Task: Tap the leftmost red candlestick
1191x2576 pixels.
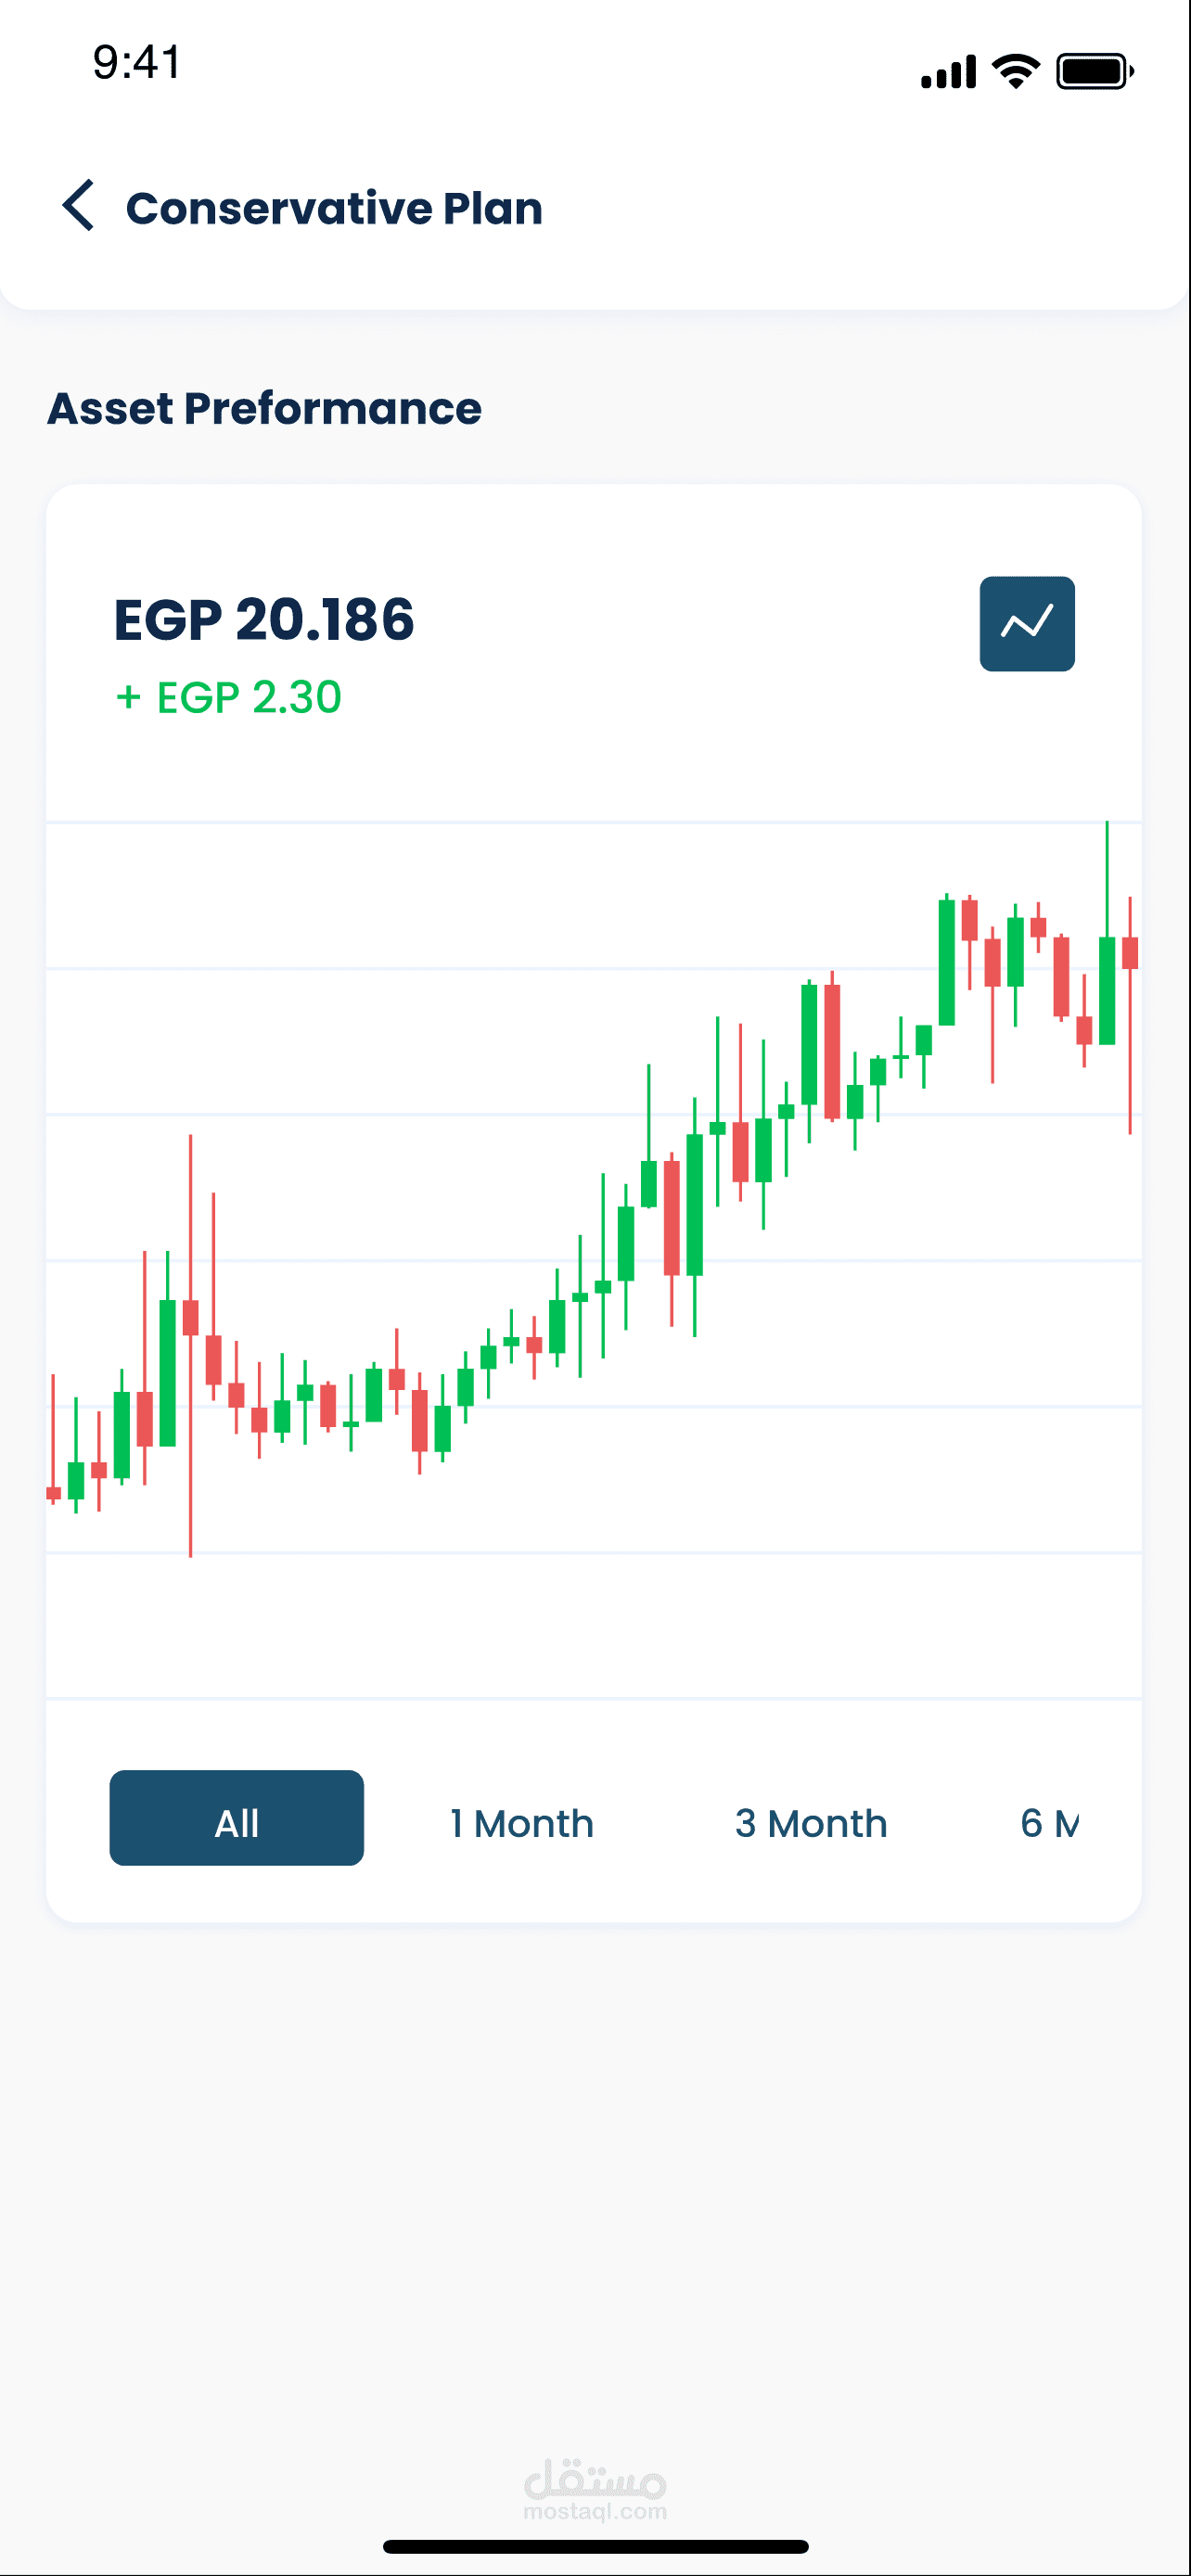Action: [53, 1492]
